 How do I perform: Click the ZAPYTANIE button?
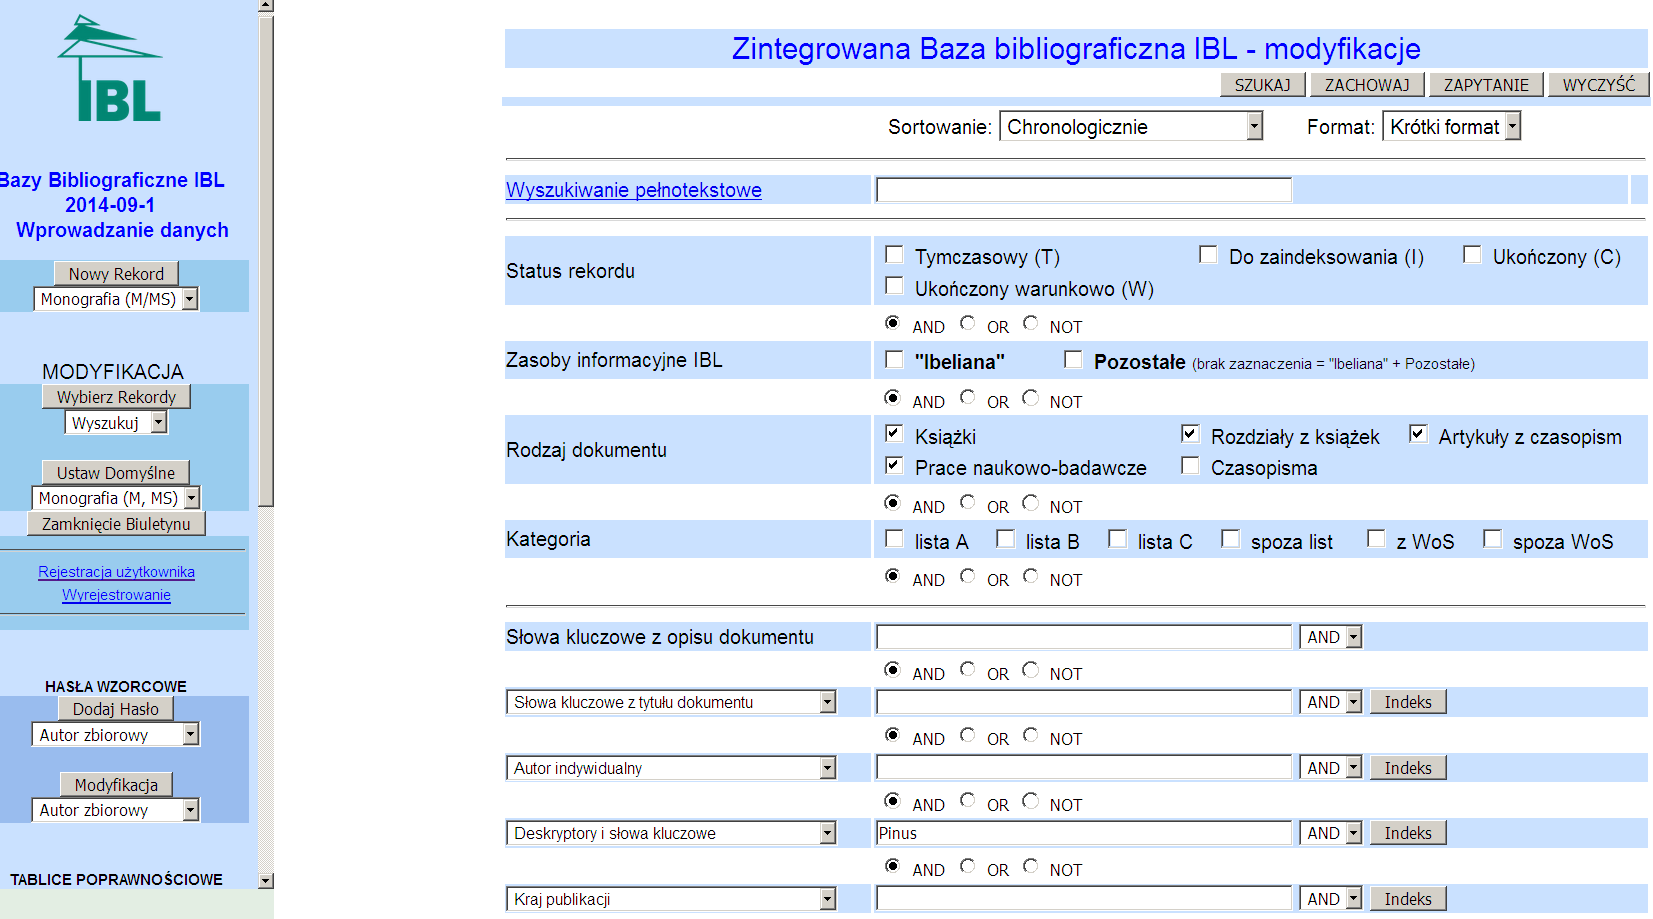pos(1486,85)
